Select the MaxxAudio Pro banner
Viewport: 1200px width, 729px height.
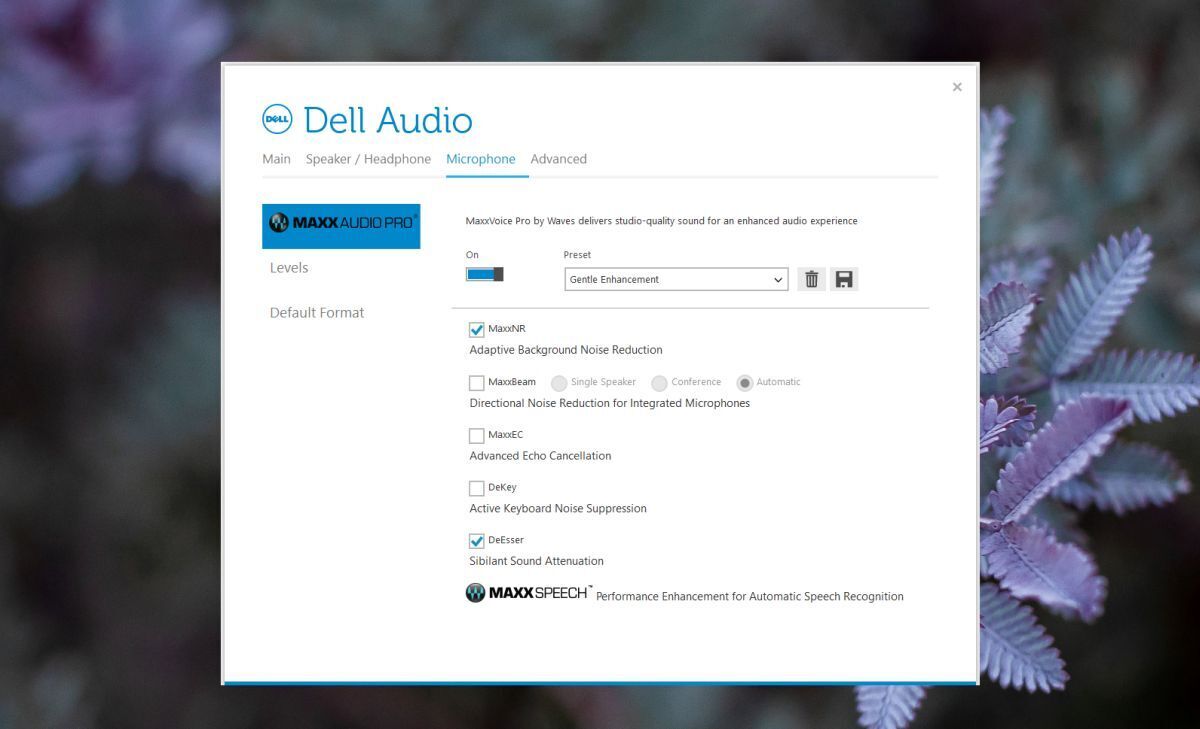(340, 225)
